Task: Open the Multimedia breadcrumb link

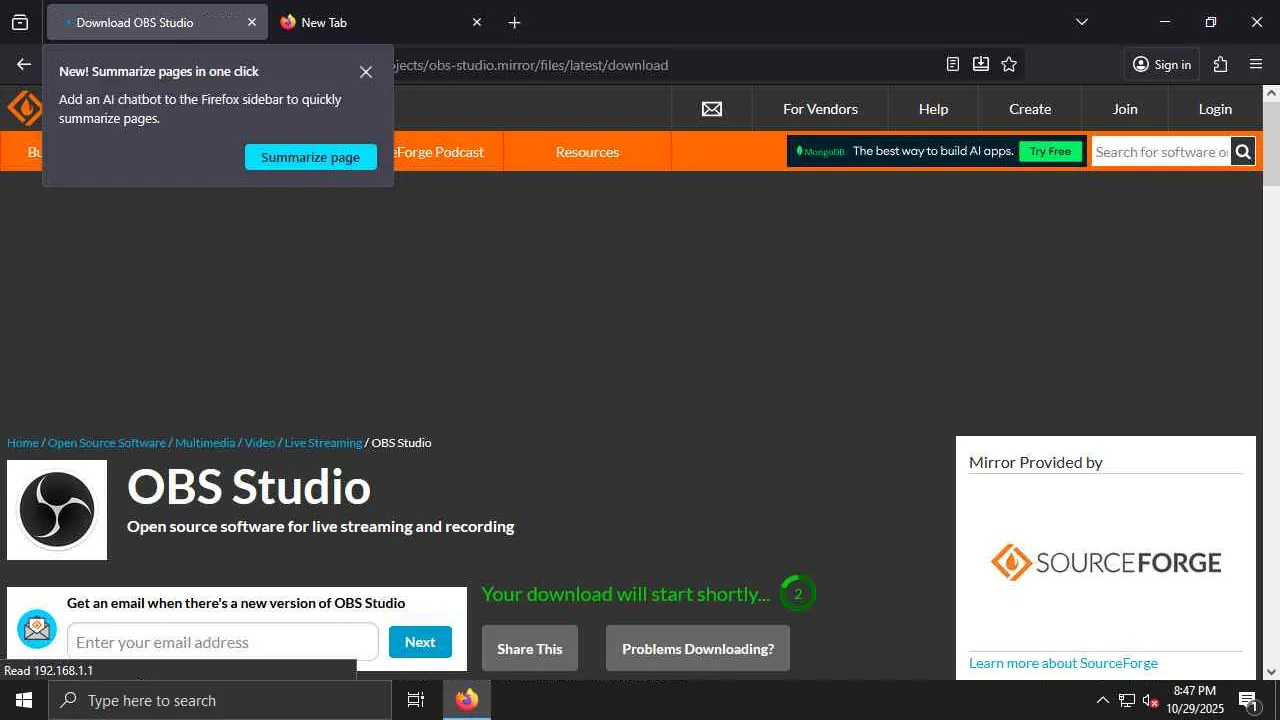Action: (205, 443)
